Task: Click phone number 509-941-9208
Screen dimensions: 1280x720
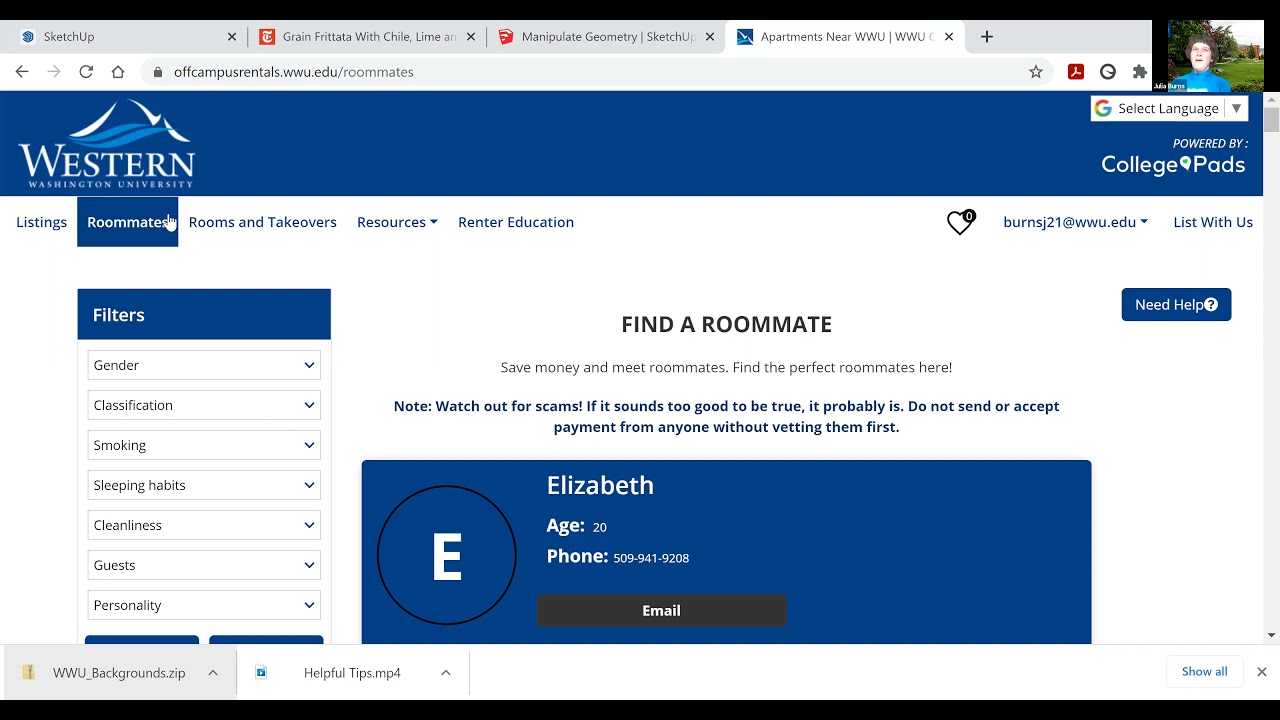Action: tap(651, 558)
